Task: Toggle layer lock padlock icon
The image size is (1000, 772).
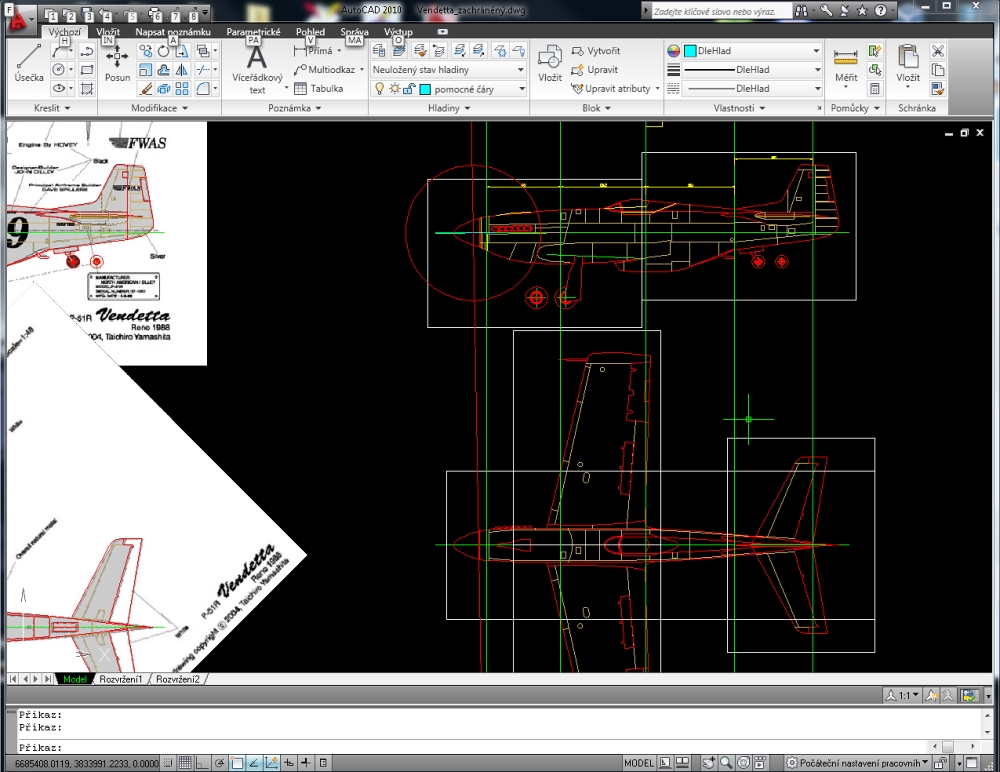Action: [x=409, y=89]
